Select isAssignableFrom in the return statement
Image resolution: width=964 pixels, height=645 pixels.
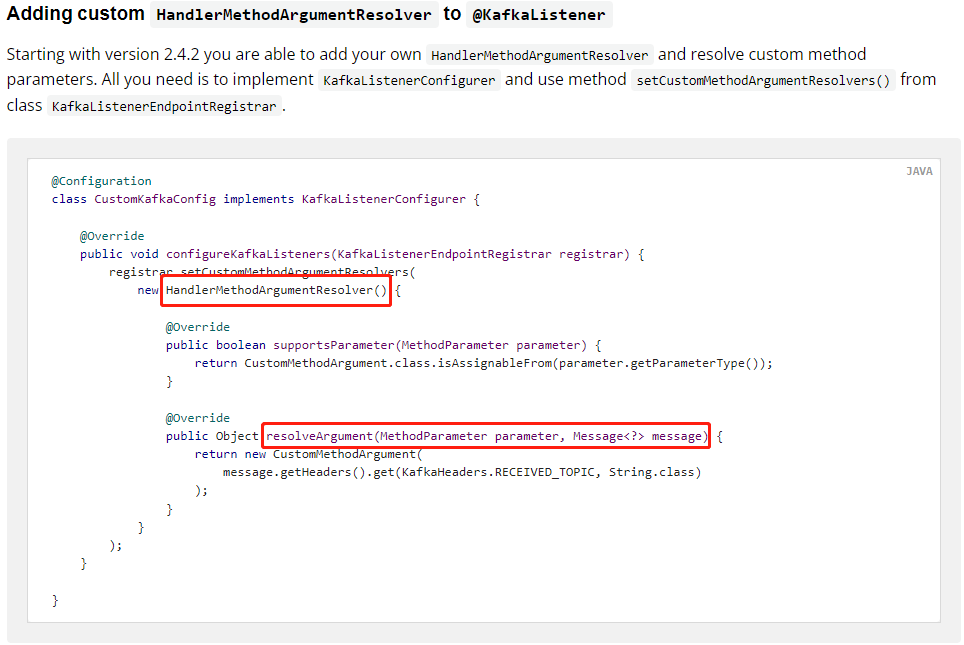[496, 363]
